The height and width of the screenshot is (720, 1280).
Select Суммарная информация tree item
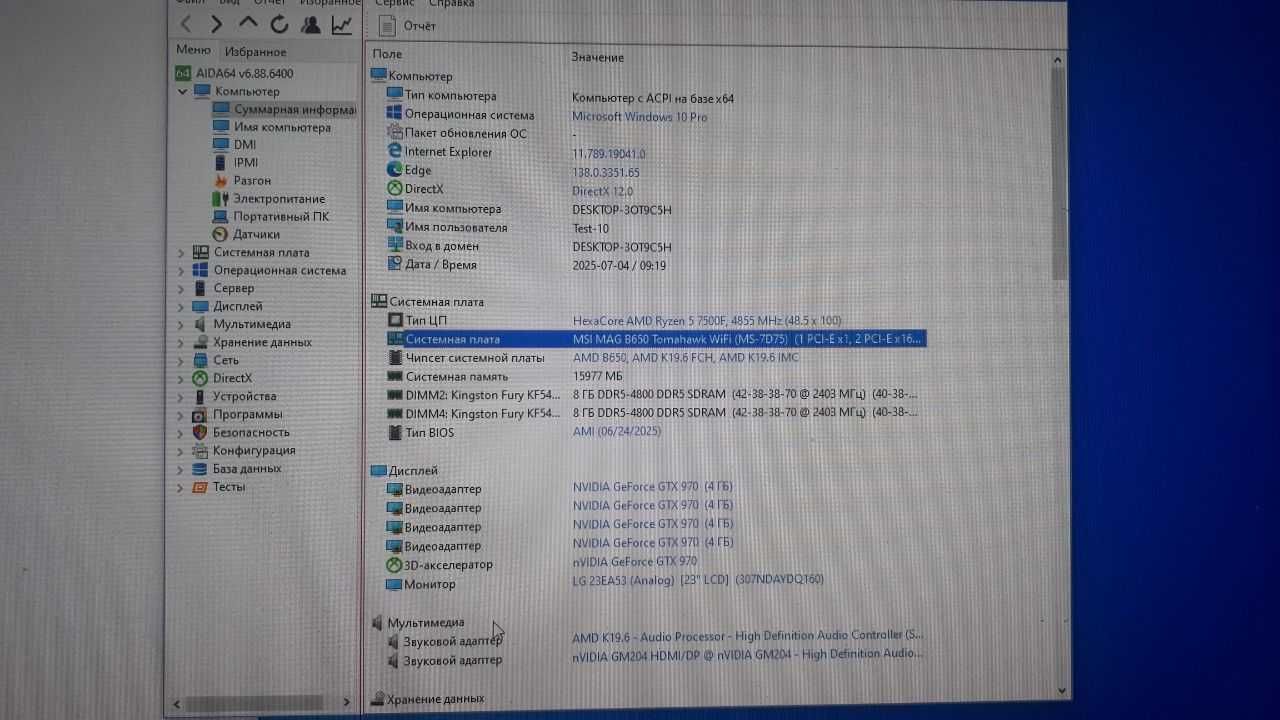click(x=285, y=110)
